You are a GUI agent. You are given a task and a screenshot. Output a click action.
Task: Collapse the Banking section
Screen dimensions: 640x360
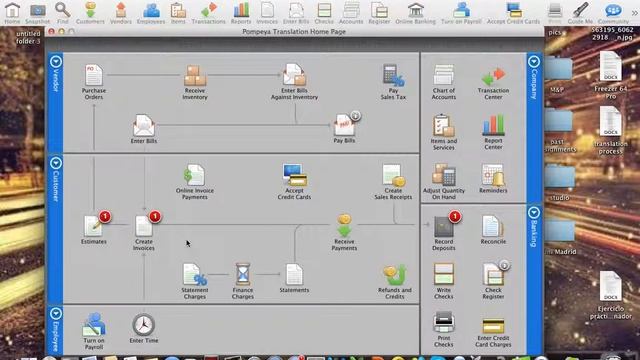534,213
